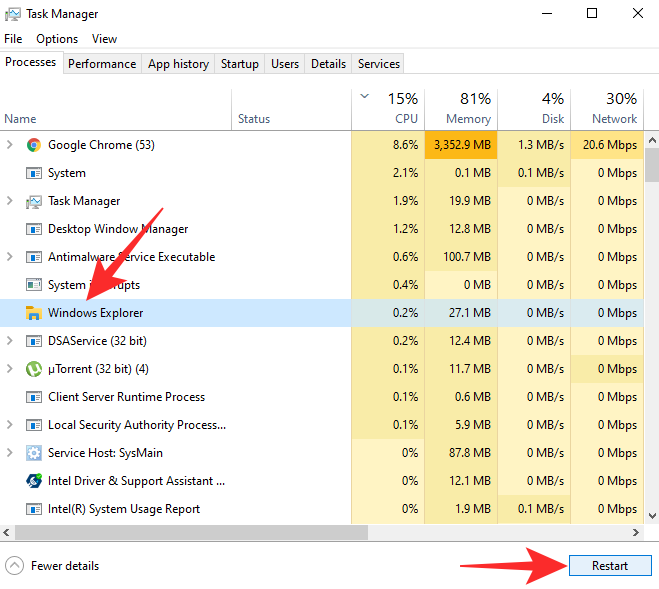Click the Intel Driver & Support Assistant icon
This screenshot has width=659, height=589.
pos(33,481)
